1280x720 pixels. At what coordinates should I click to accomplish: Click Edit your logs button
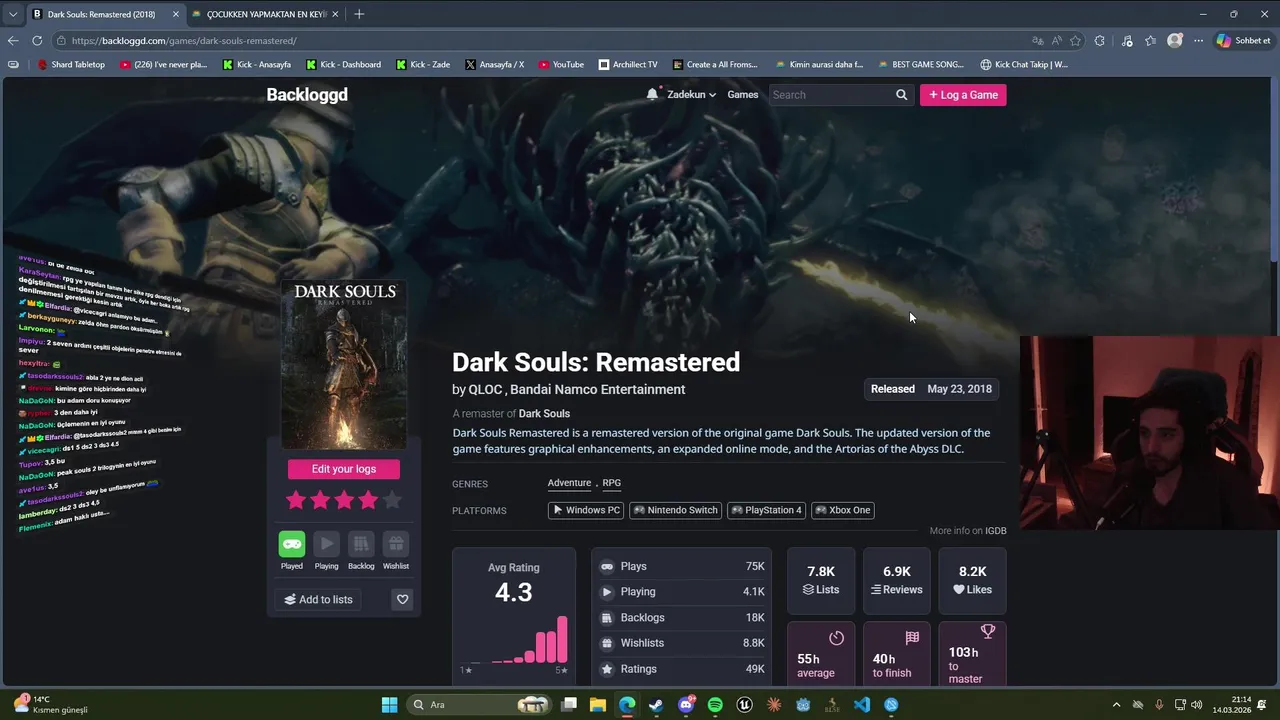pos(344,469)
